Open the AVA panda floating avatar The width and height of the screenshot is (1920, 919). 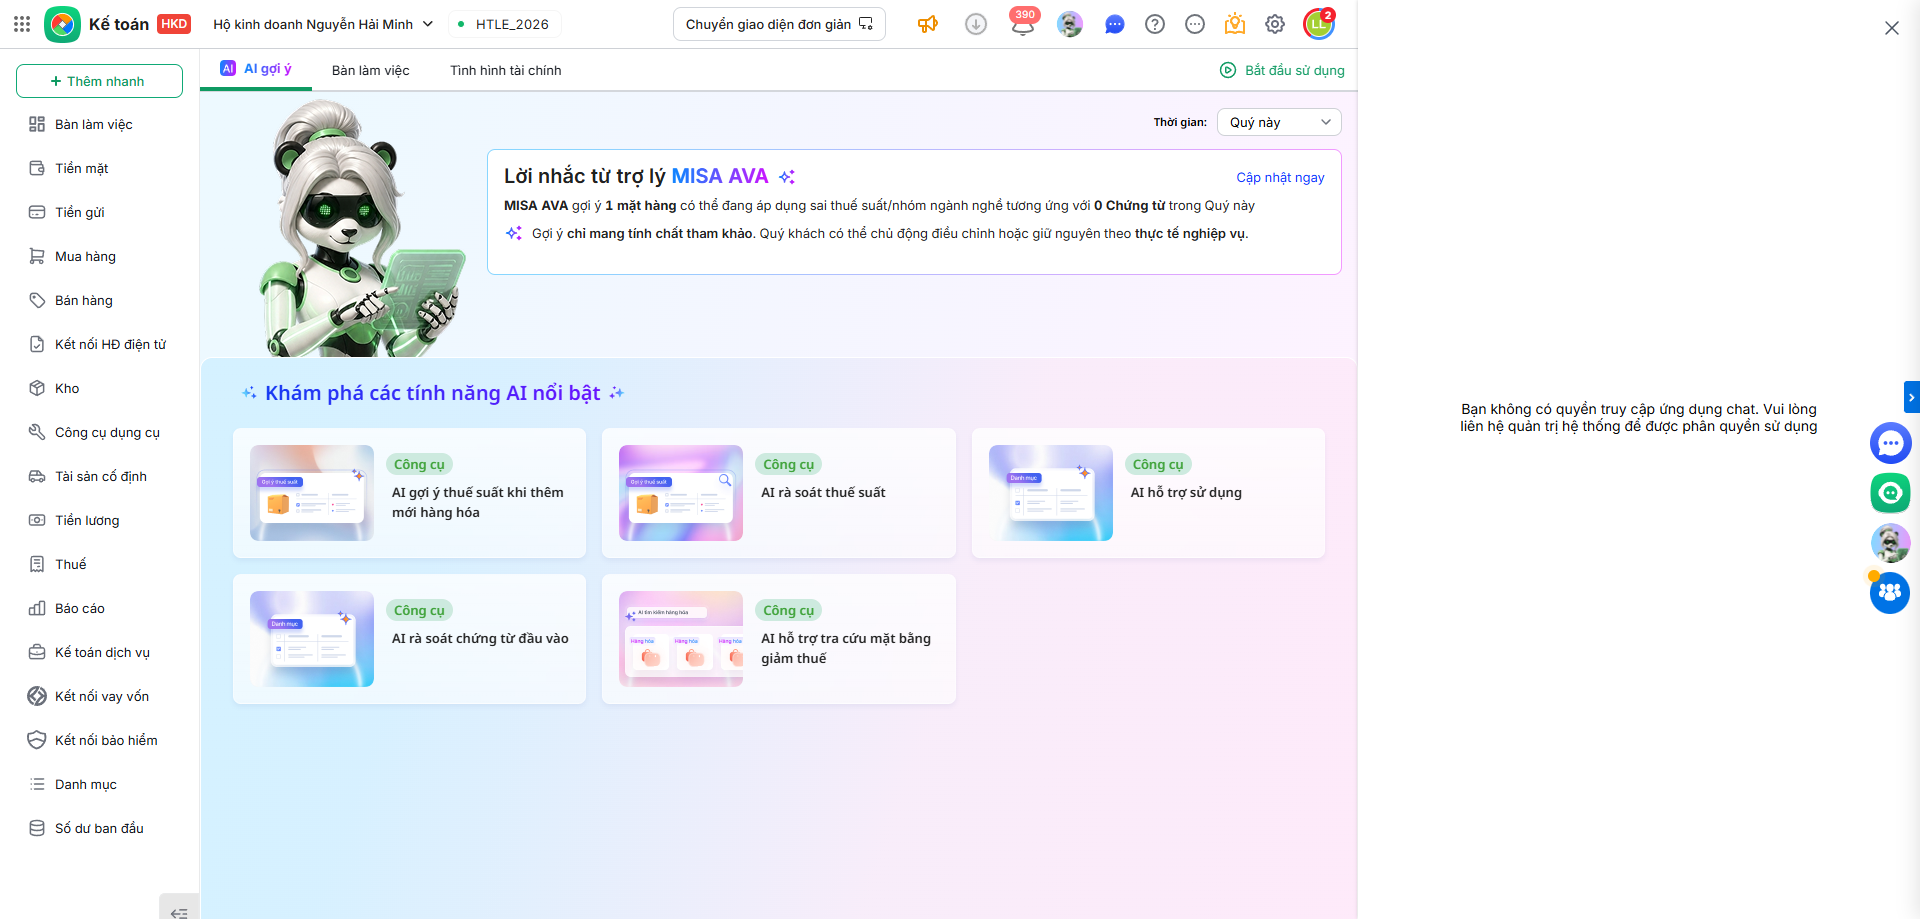[1890, 543]
